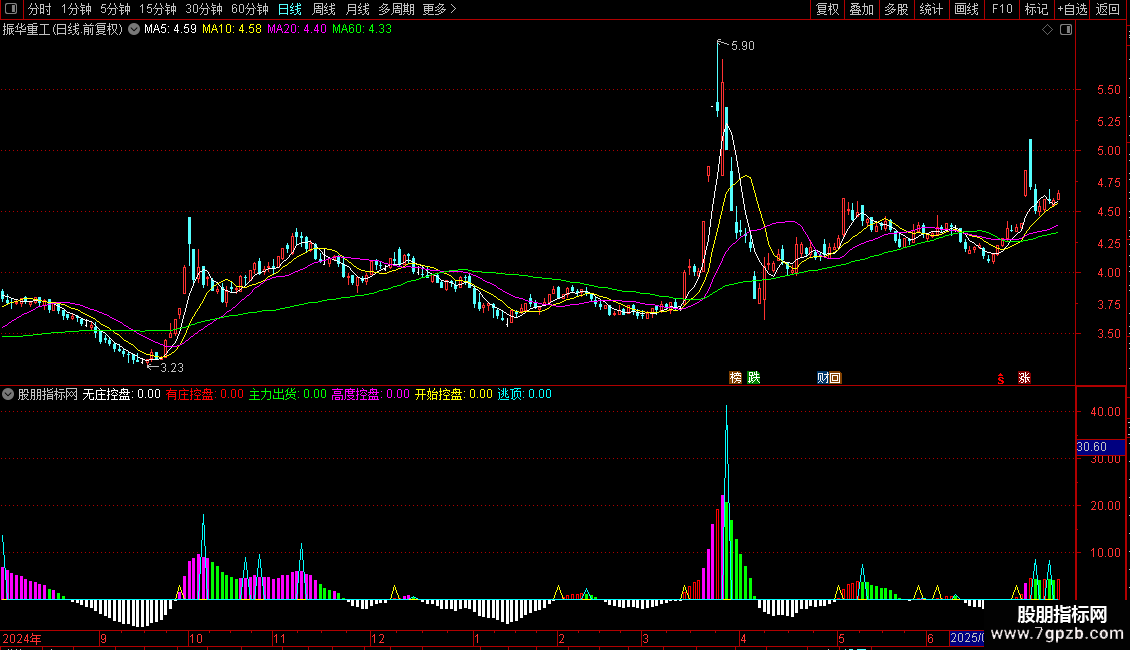Click month 12 on the timeline

[377, 638]
